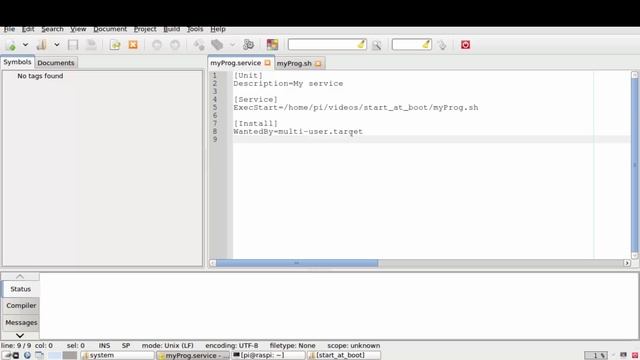Close the myProg.service tab with its icon
640x360 pixels.
(267, 63)
